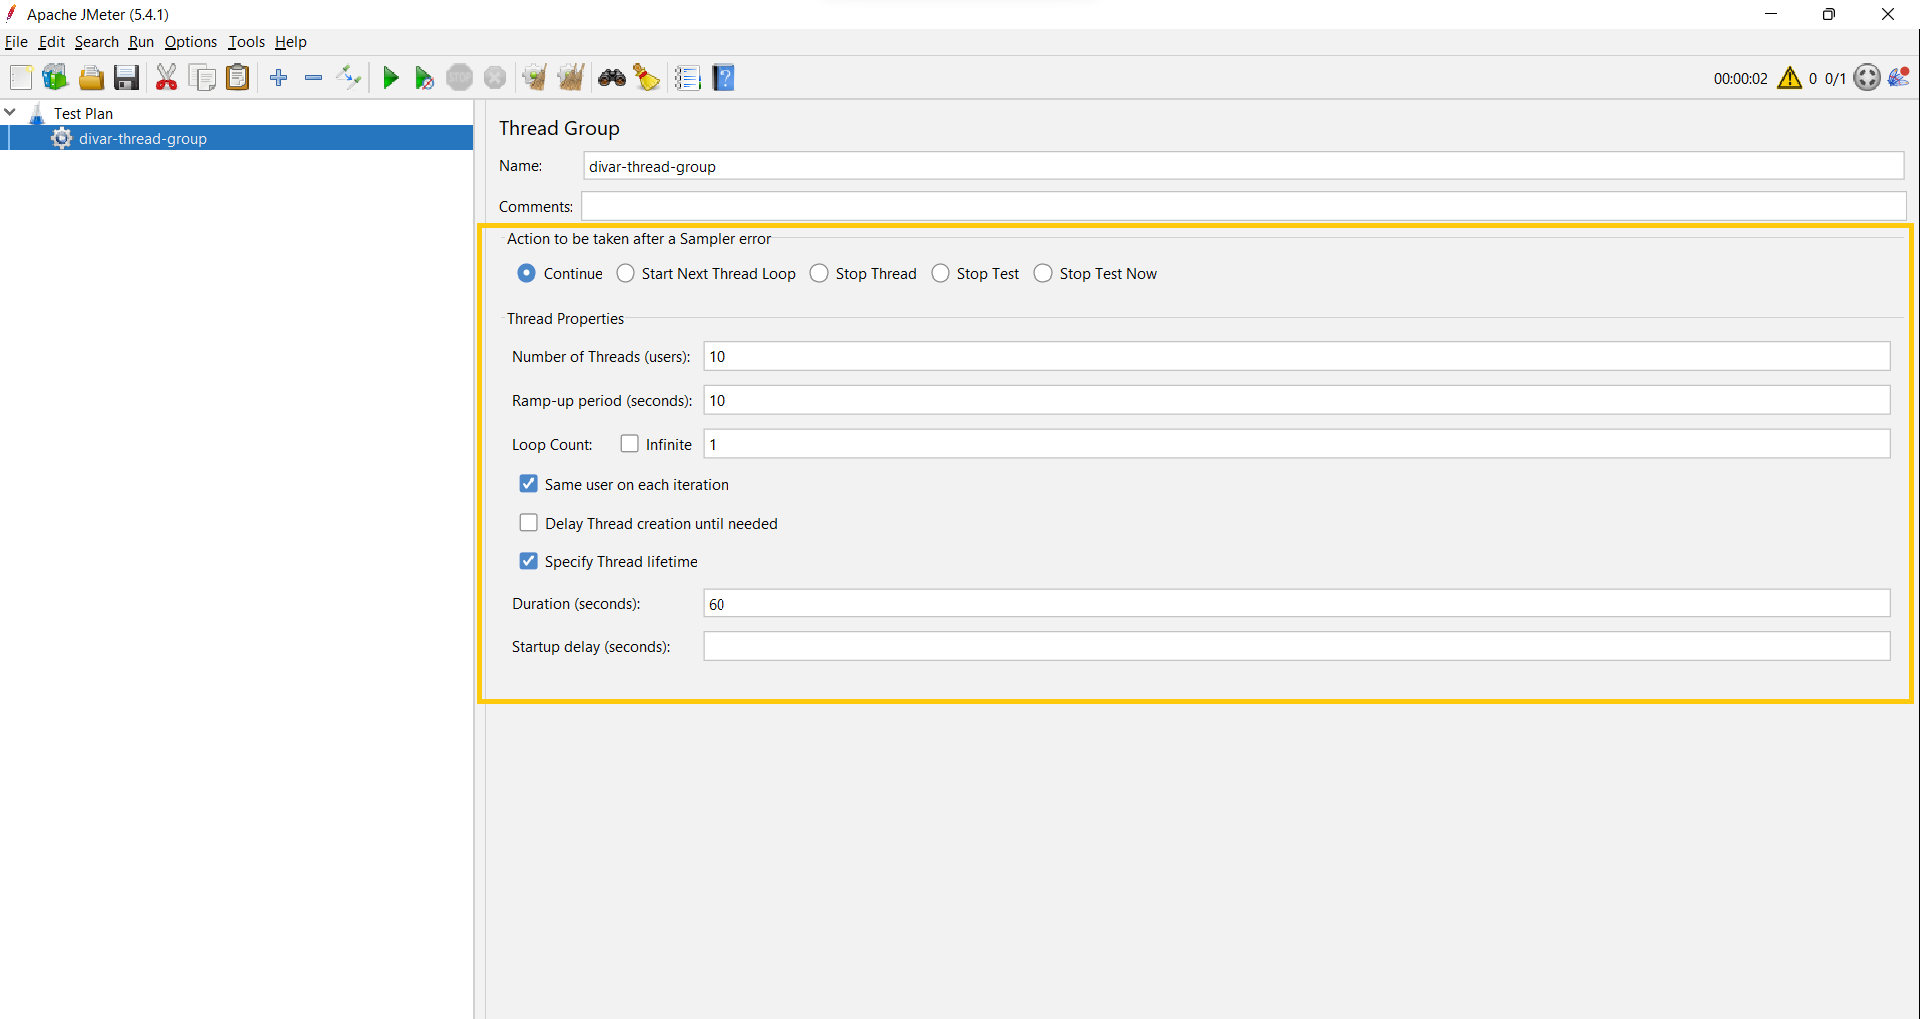The height and width of the screenshot is (1019, 1920).
Task: Click the Name field with divar-thread-group
Action: 1243,166
